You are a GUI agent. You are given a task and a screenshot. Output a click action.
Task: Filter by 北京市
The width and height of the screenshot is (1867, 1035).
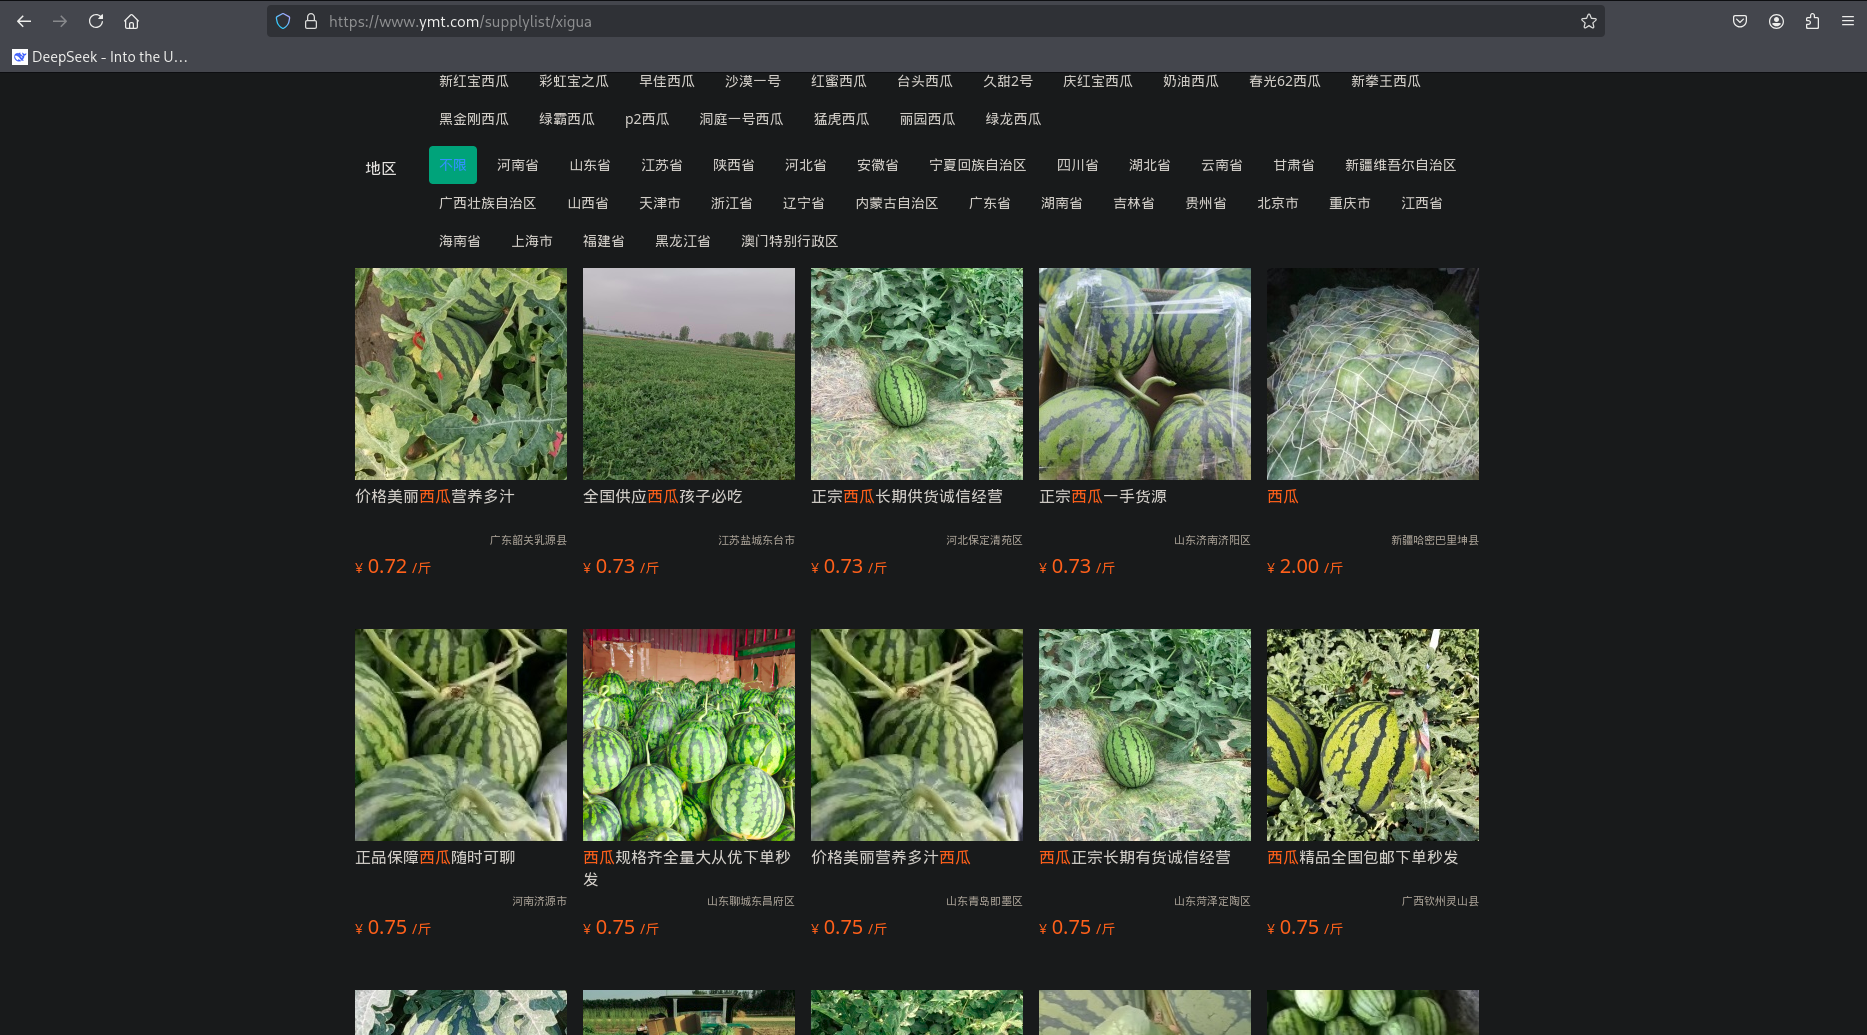[x=1278, y=203]
